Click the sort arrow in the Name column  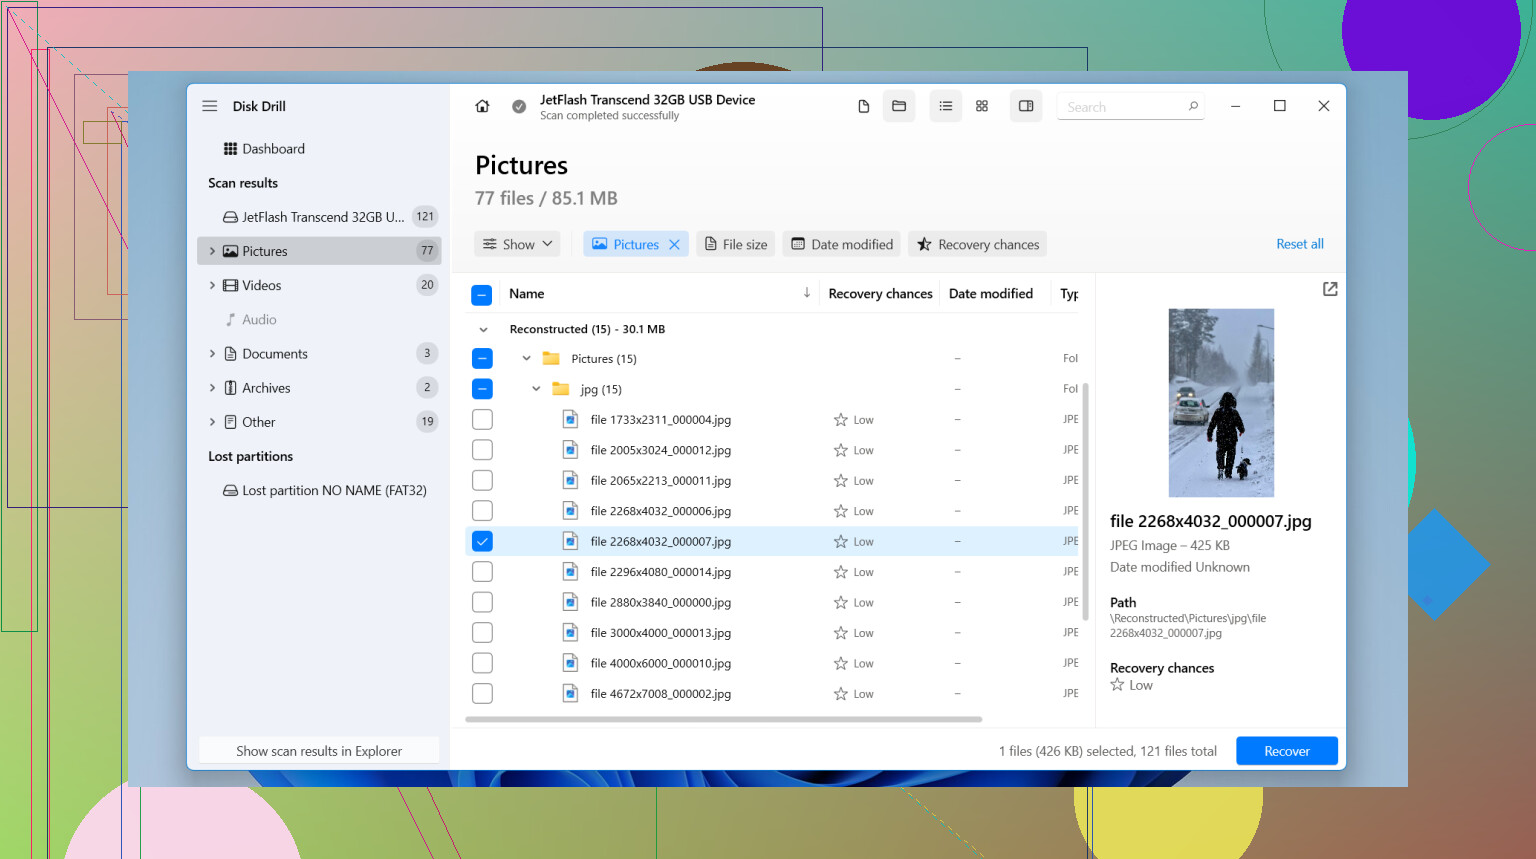point(807,293)
